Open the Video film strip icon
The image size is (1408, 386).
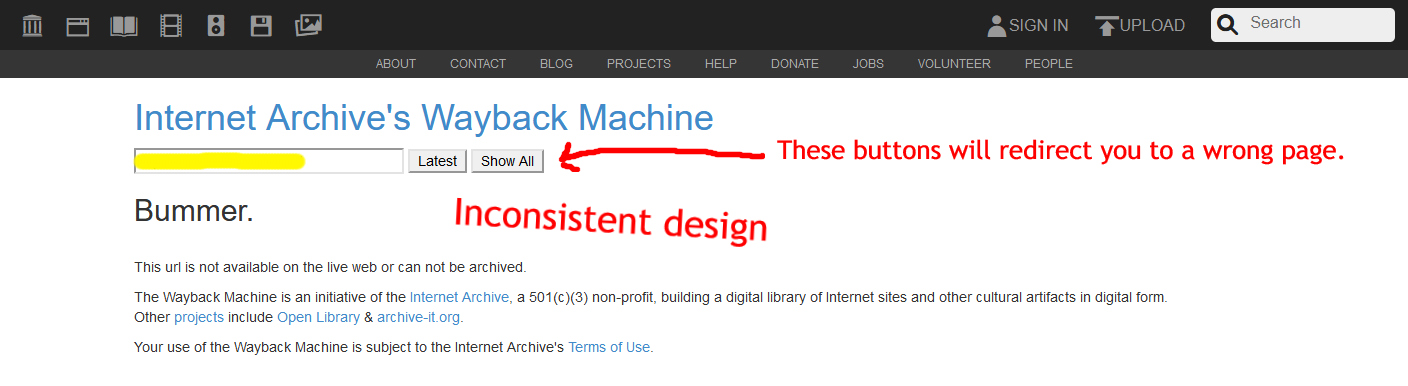pos(171,25)
